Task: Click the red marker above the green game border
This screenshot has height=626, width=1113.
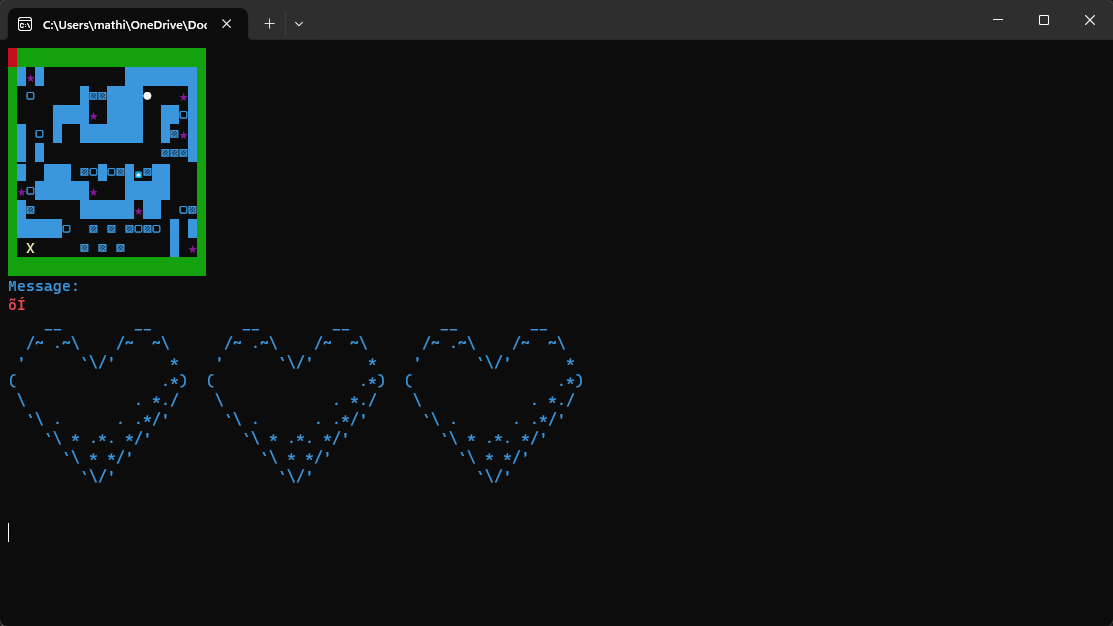Action: (12, 57)
